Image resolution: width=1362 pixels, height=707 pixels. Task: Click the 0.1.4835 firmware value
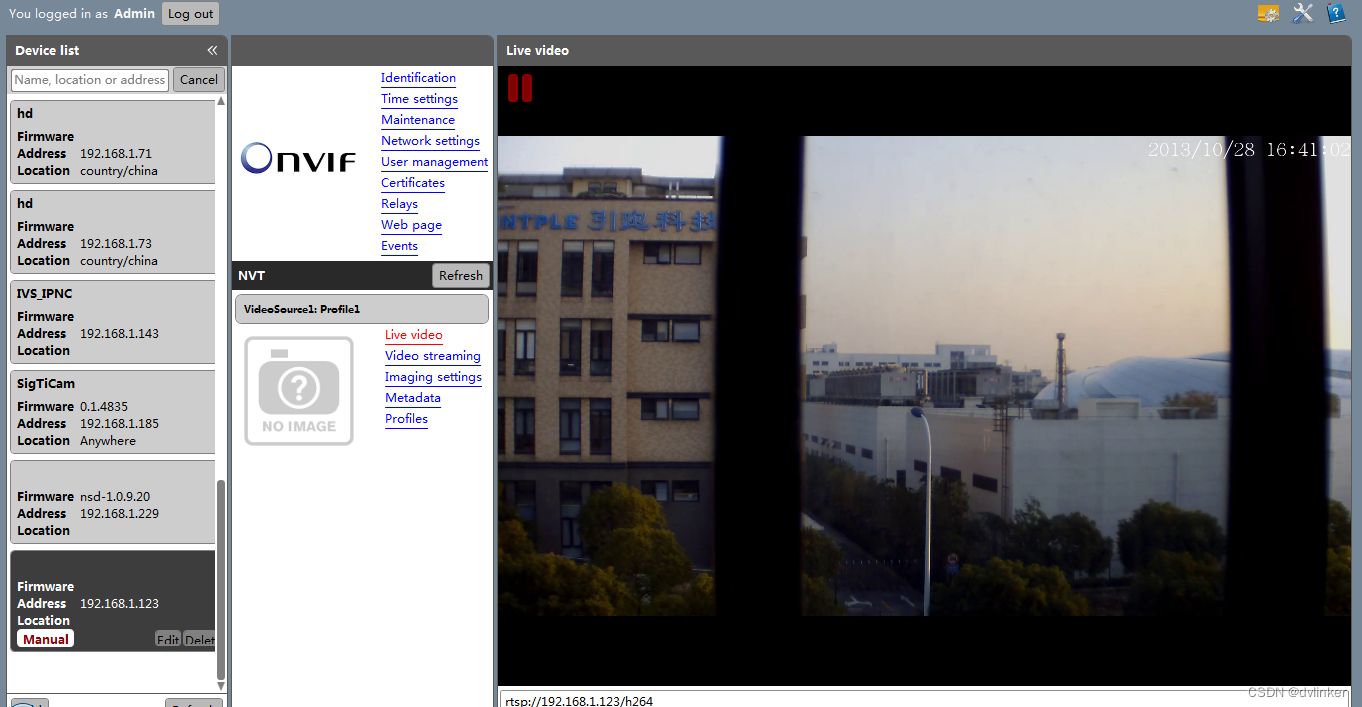104,407
